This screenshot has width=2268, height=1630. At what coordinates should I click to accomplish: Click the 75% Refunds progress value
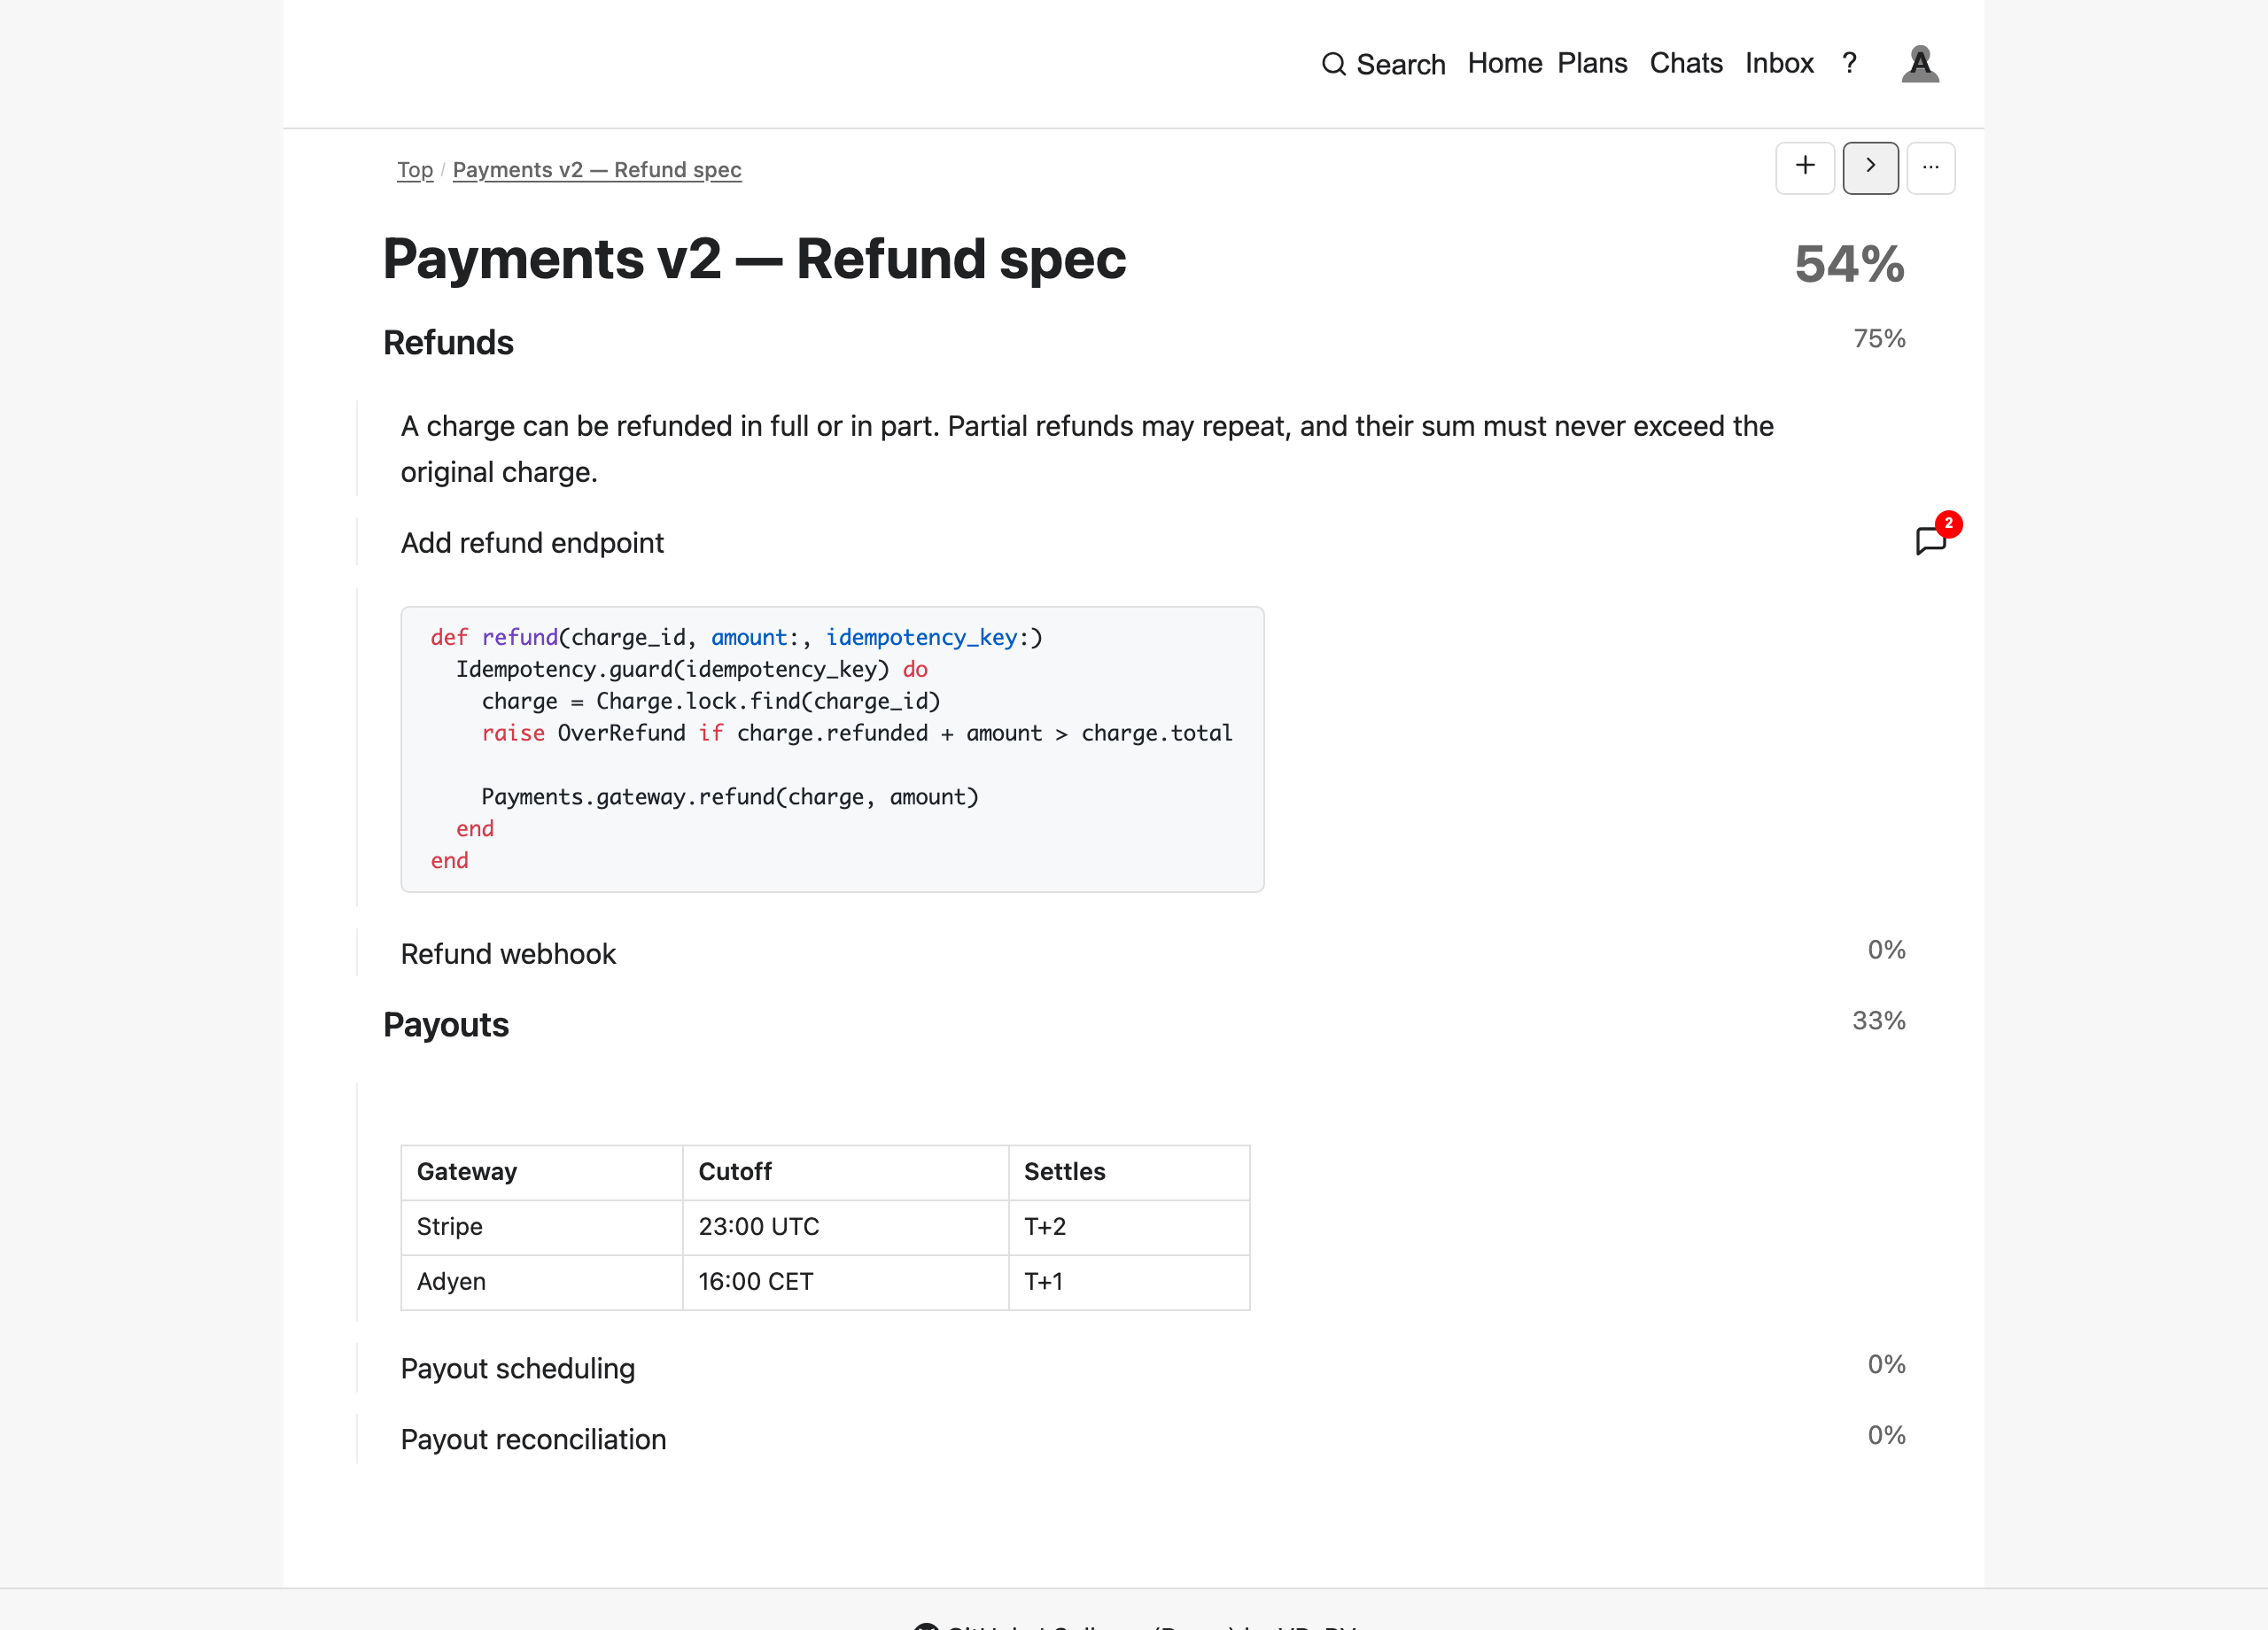click(1879, 338)
